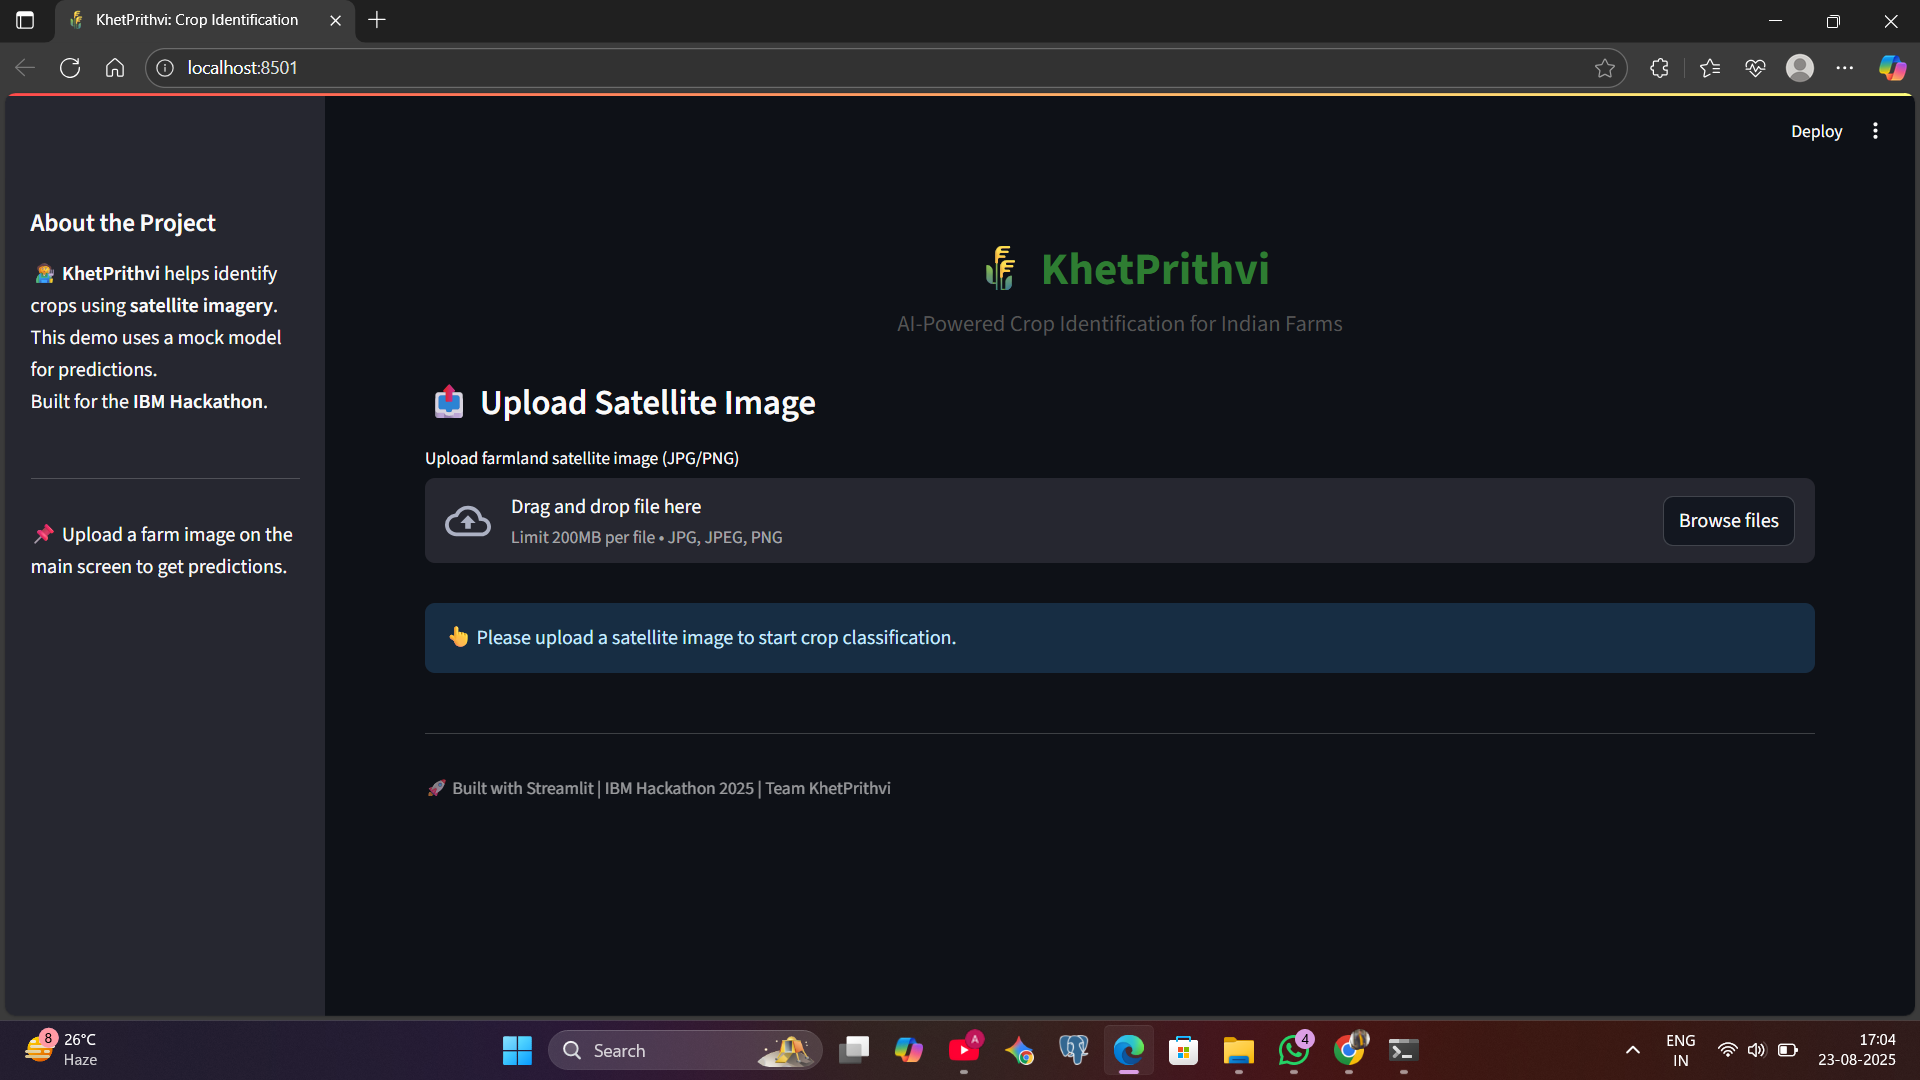Image resolution: width=1920 pixels, height=1080 pixels.
Task: Open the Deploy button
Action: tap(1816, 131)
